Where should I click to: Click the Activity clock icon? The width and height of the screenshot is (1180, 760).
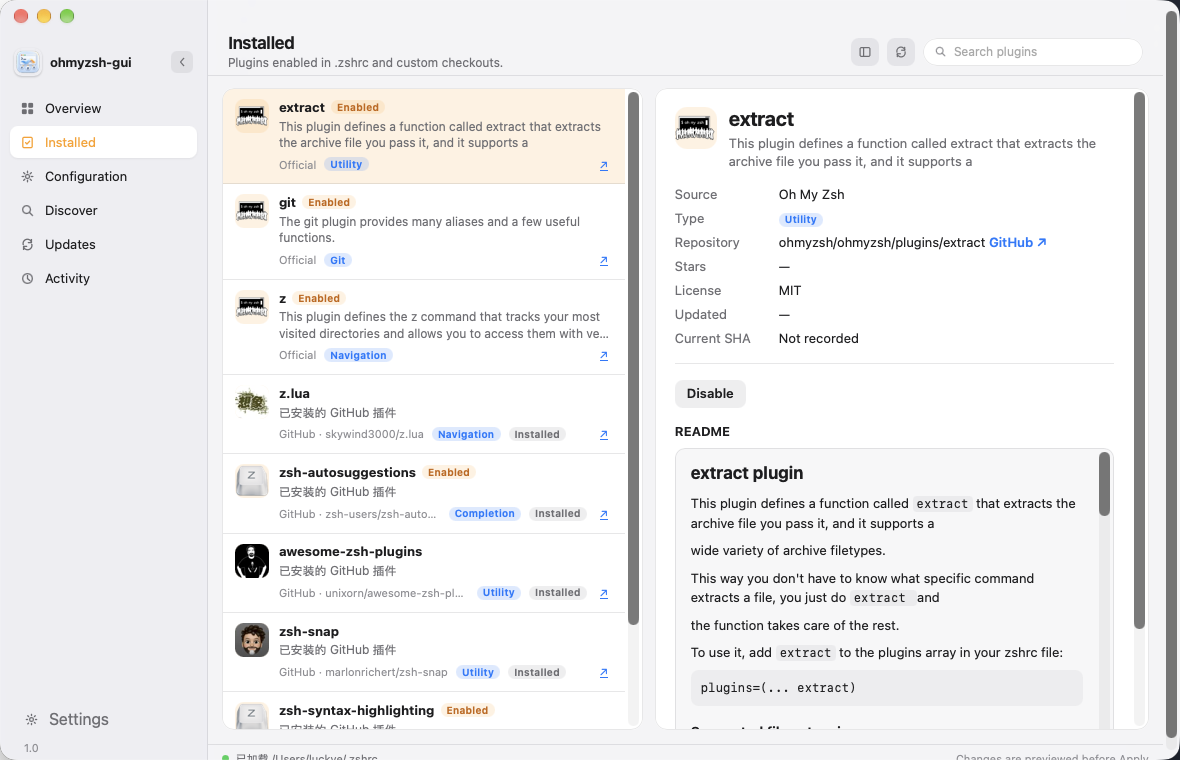pos(28,278)
